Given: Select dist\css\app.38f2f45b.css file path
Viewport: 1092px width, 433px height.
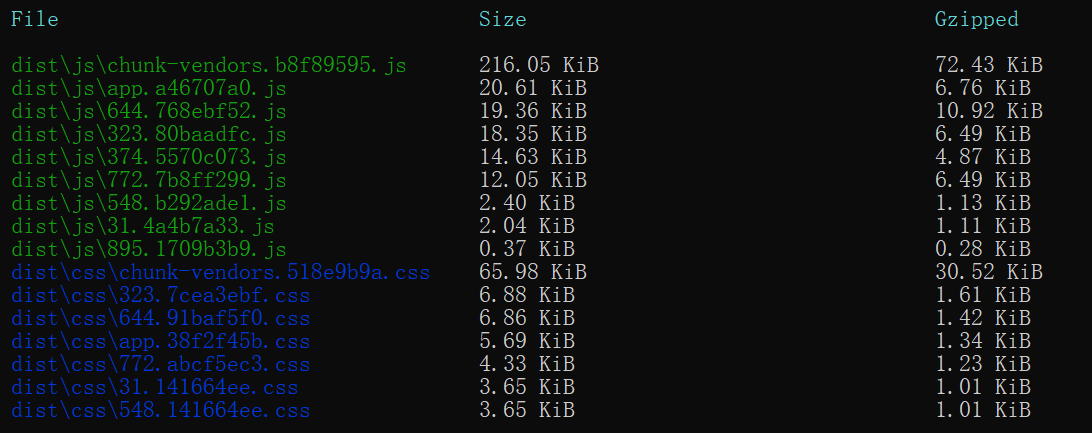Looking at the screenshot, I should pyautogui.click(x=160, y=341).
